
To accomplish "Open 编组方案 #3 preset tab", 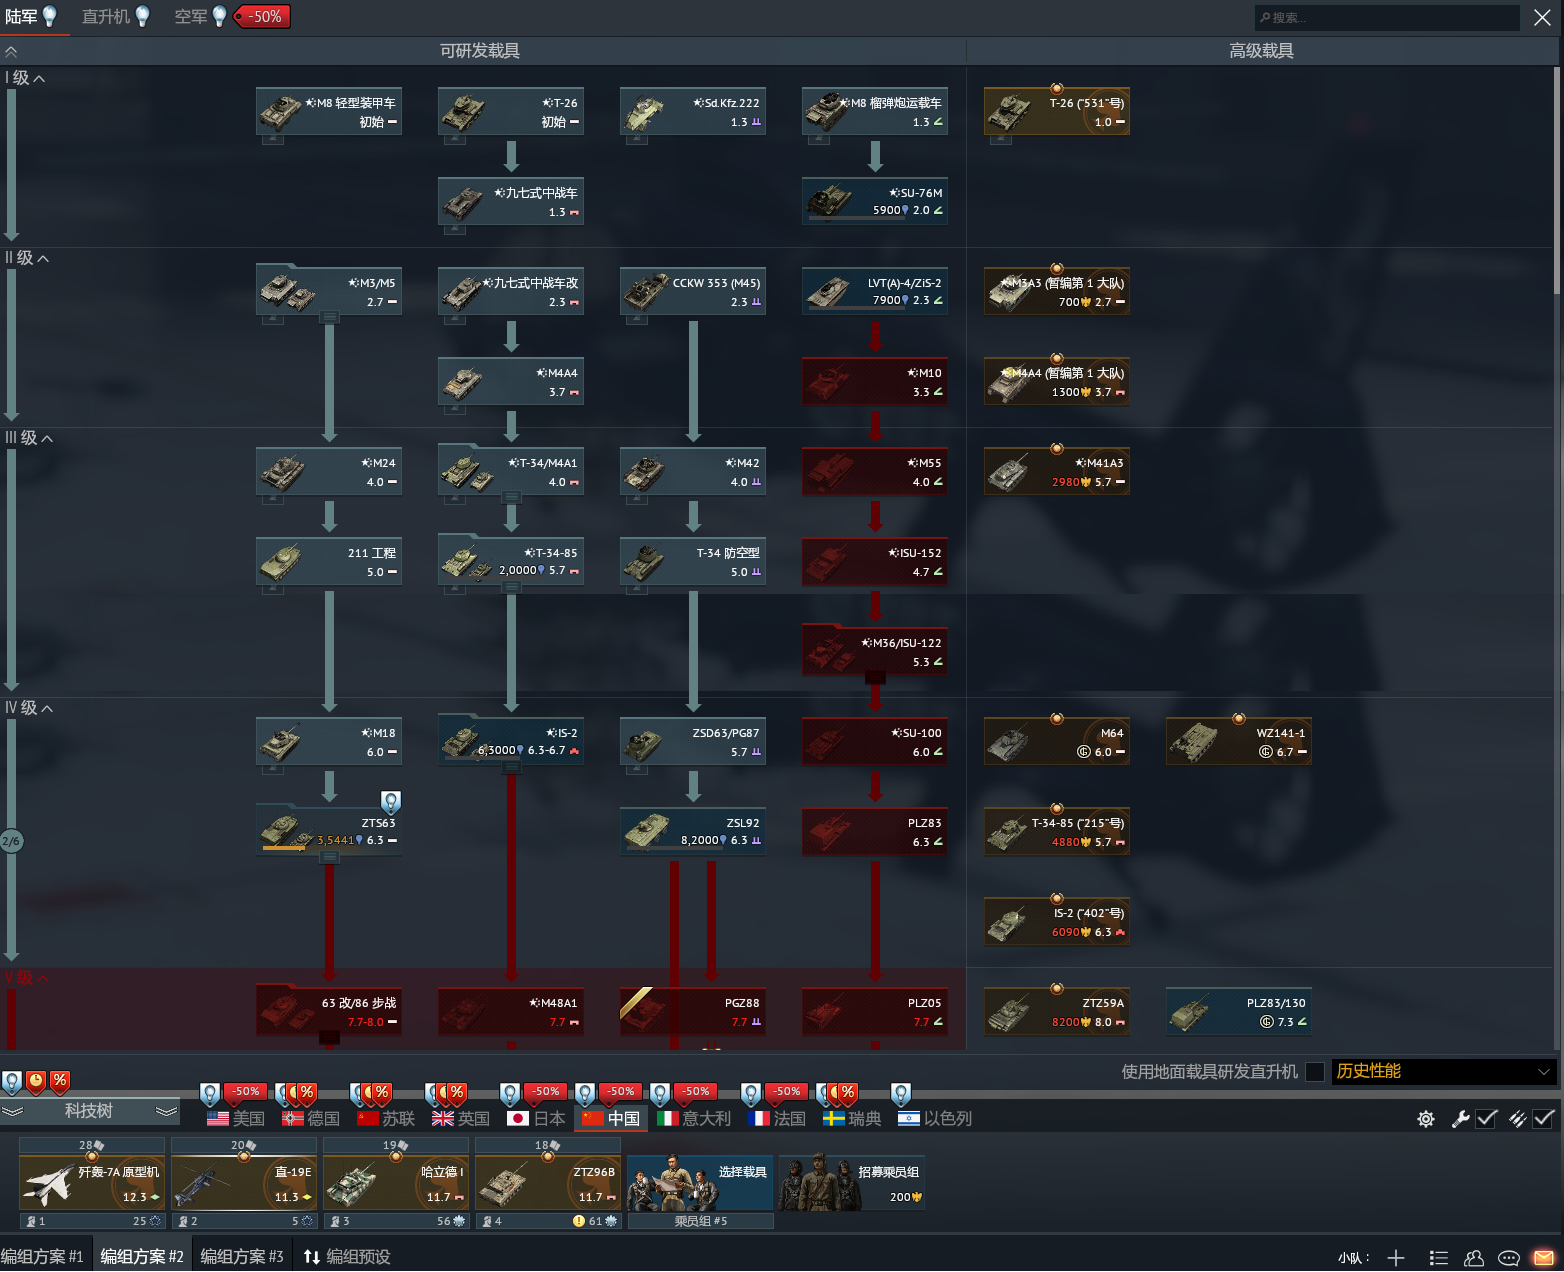I will [x=242, y=1257].
